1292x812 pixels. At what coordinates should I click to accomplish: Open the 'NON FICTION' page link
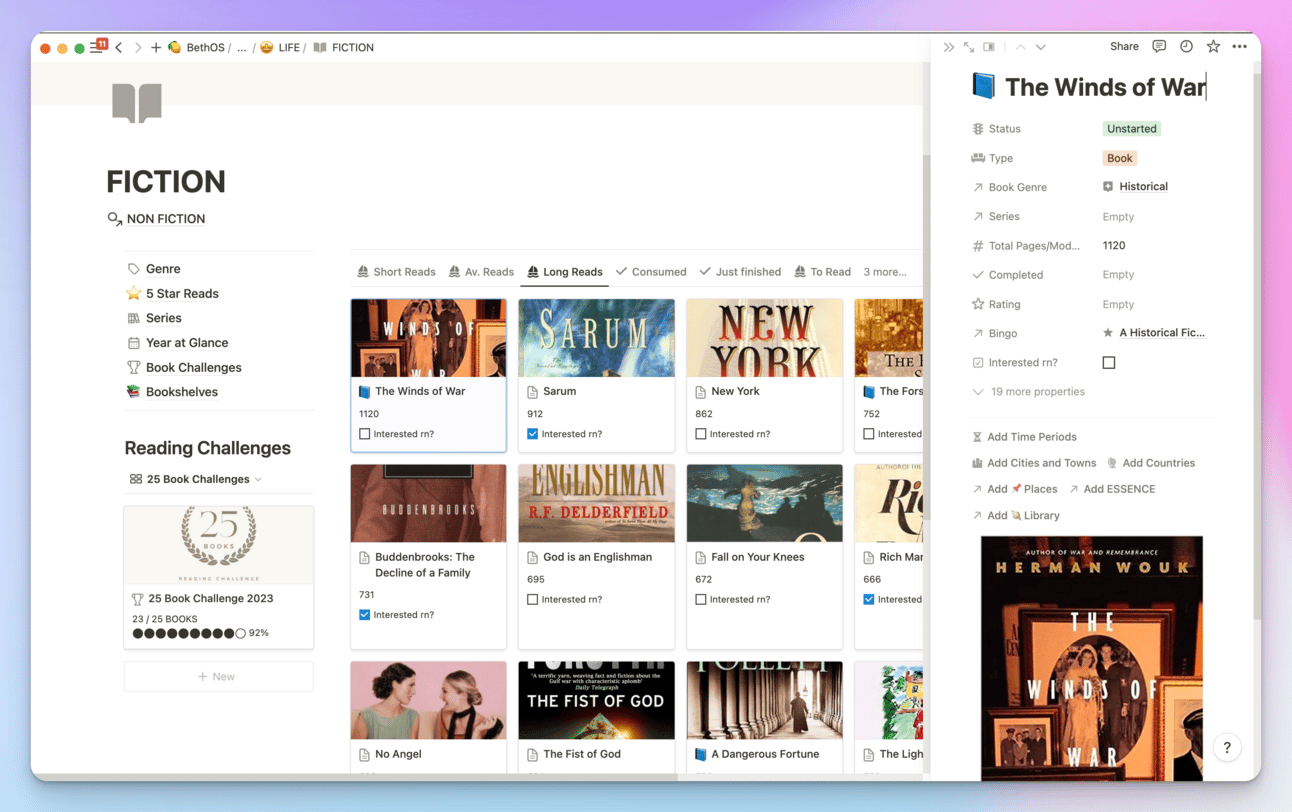(x=165, y=219)
